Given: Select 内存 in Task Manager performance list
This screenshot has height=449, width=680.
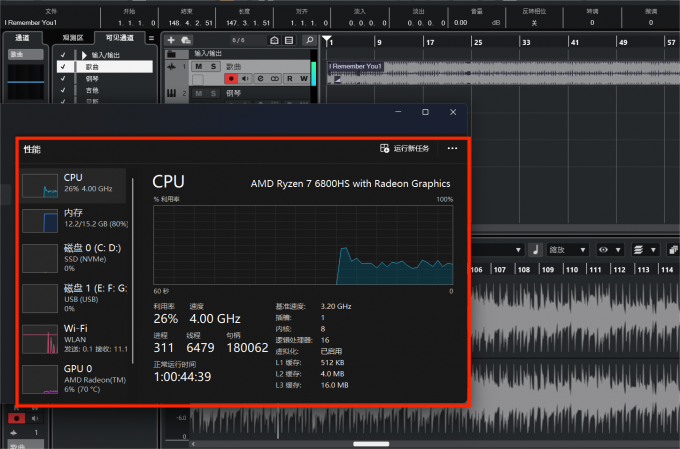Looking at the screenshot, I should click(x=75, y=220).
